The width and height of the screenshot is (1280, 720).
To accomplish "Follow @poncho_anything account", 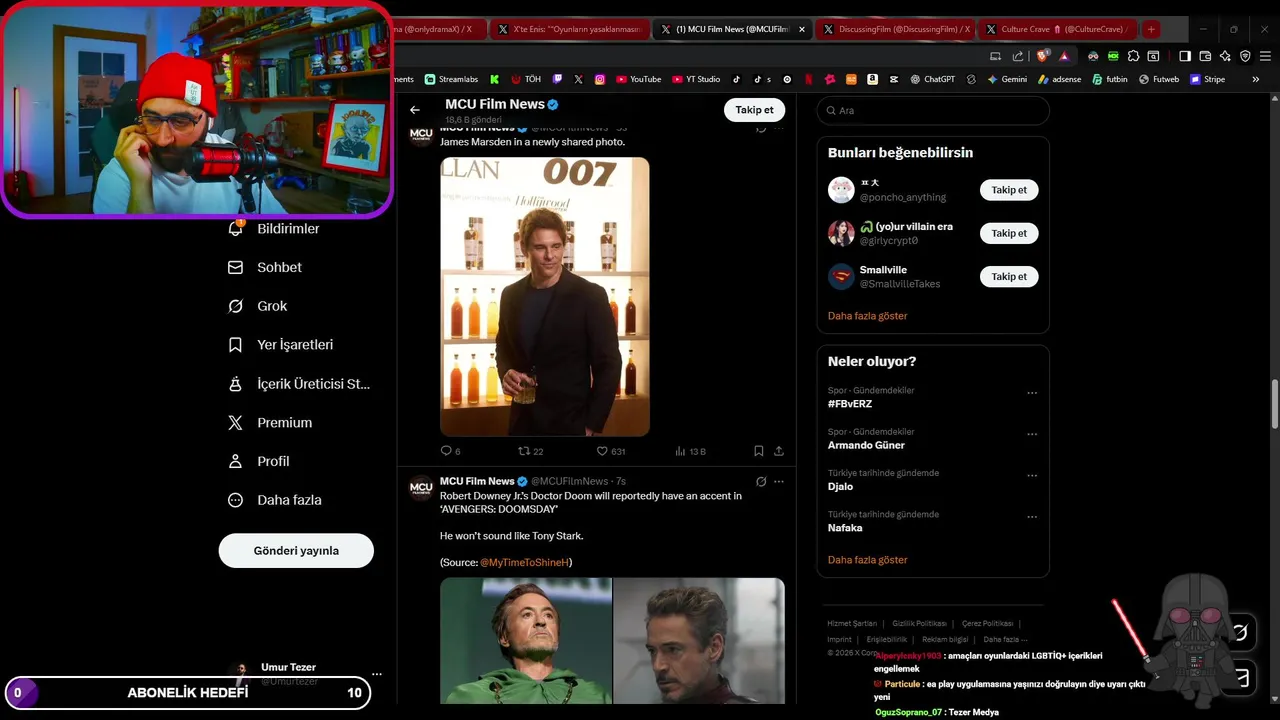I will pos(1009,190).
